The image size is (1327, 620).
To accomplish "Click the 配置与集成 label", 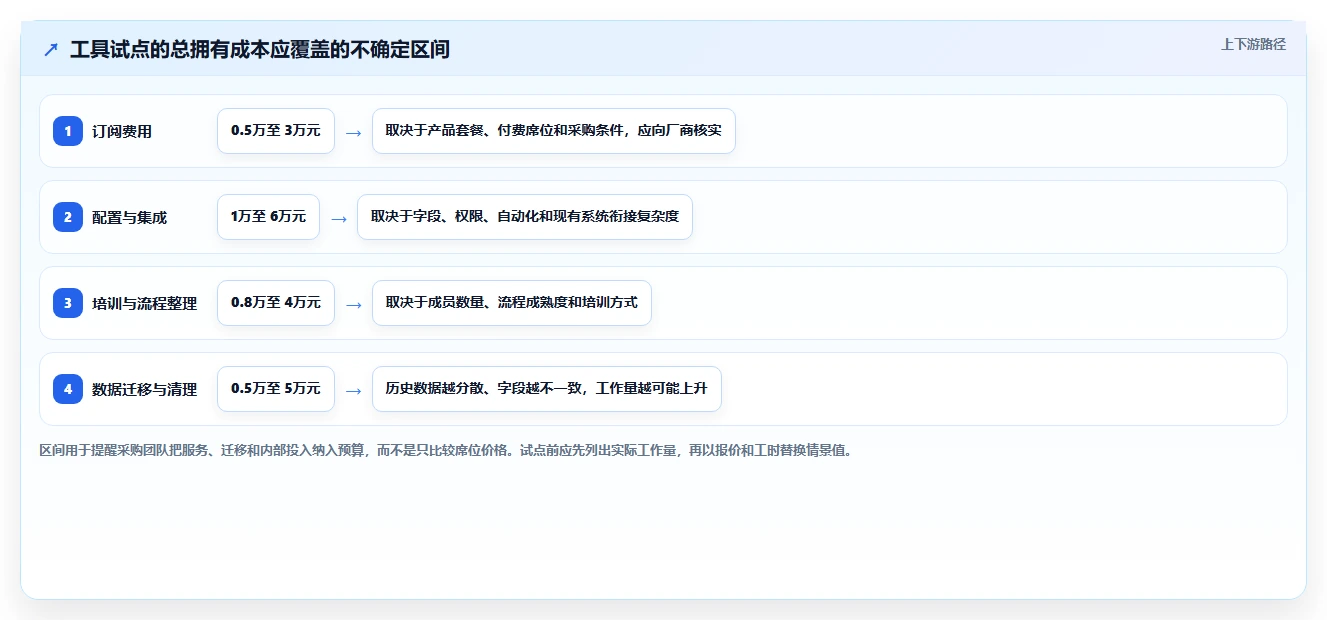I will point(130,217).
